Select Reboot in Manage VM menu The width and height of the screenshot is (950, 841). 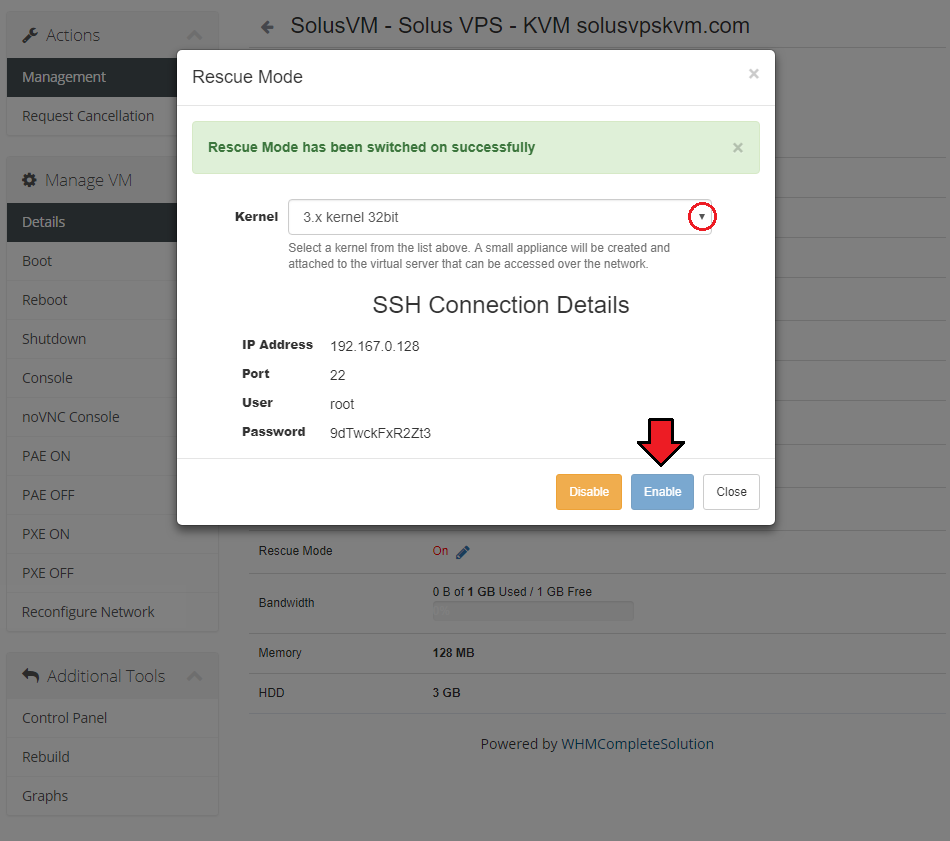(92, 300)
